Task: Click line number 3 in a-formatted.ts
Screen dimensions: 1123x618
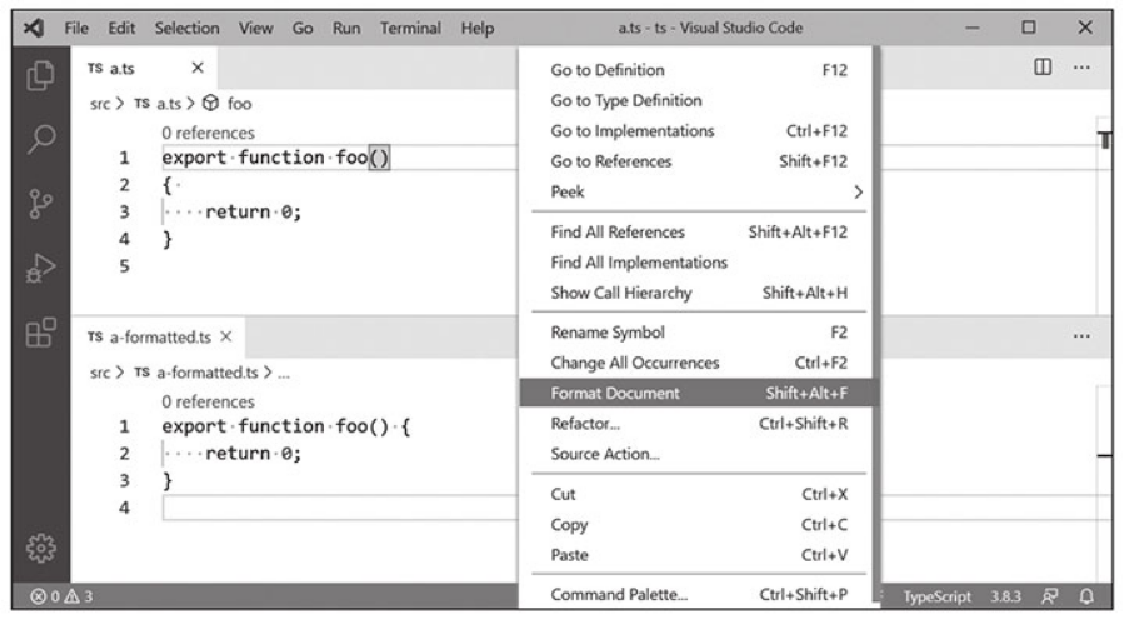Action: [124, 481]
